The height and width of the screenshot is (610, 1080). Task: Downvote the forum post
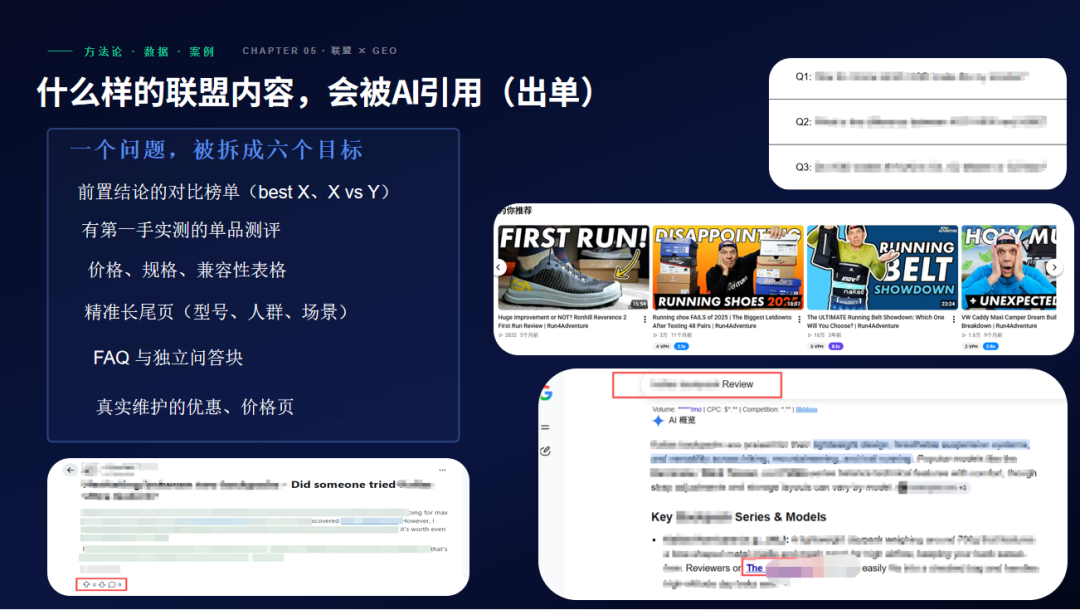pyautogui.click(x=101, y=585)
